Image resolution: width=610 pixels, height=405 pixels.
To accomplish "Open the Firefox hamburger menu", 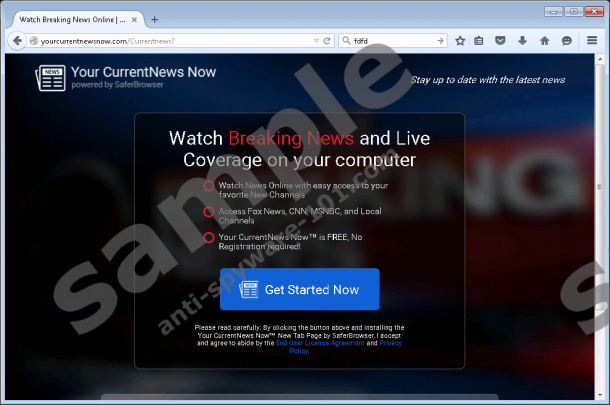I will pyautogui.click(x=592, y=41).
